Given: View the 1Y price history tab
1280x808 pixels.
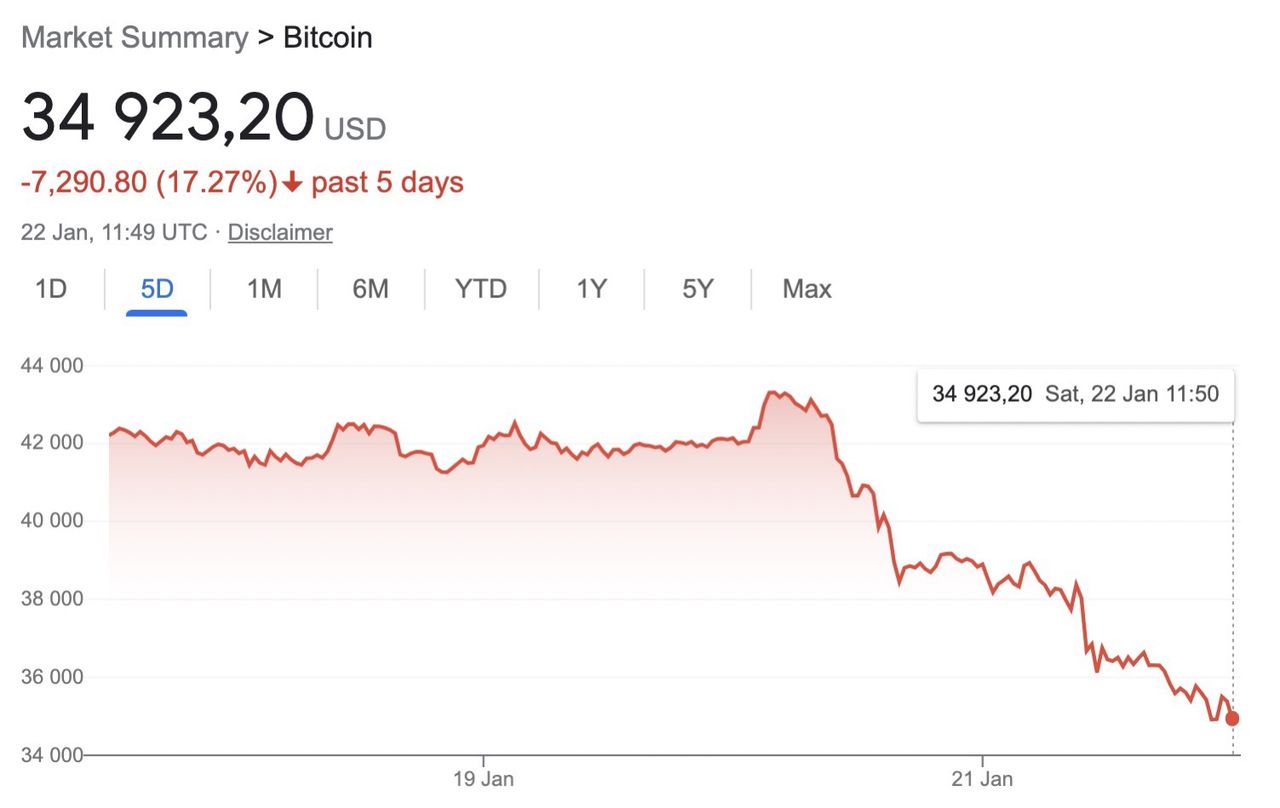Looking at the screenshot, I should coord(591,289).
